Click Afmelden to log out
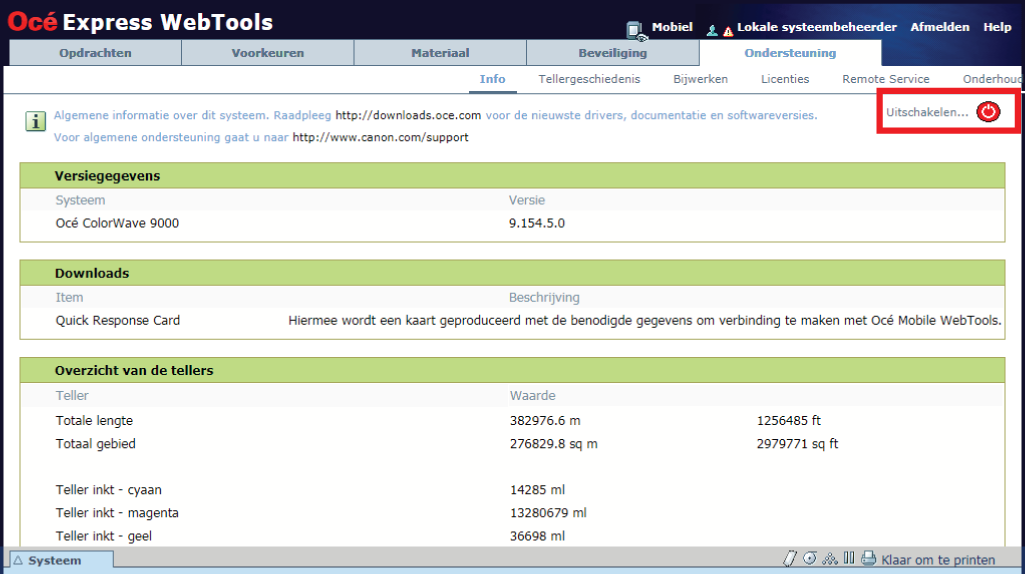The height and width of the screenshot is (574, 1025). (939, 27)
